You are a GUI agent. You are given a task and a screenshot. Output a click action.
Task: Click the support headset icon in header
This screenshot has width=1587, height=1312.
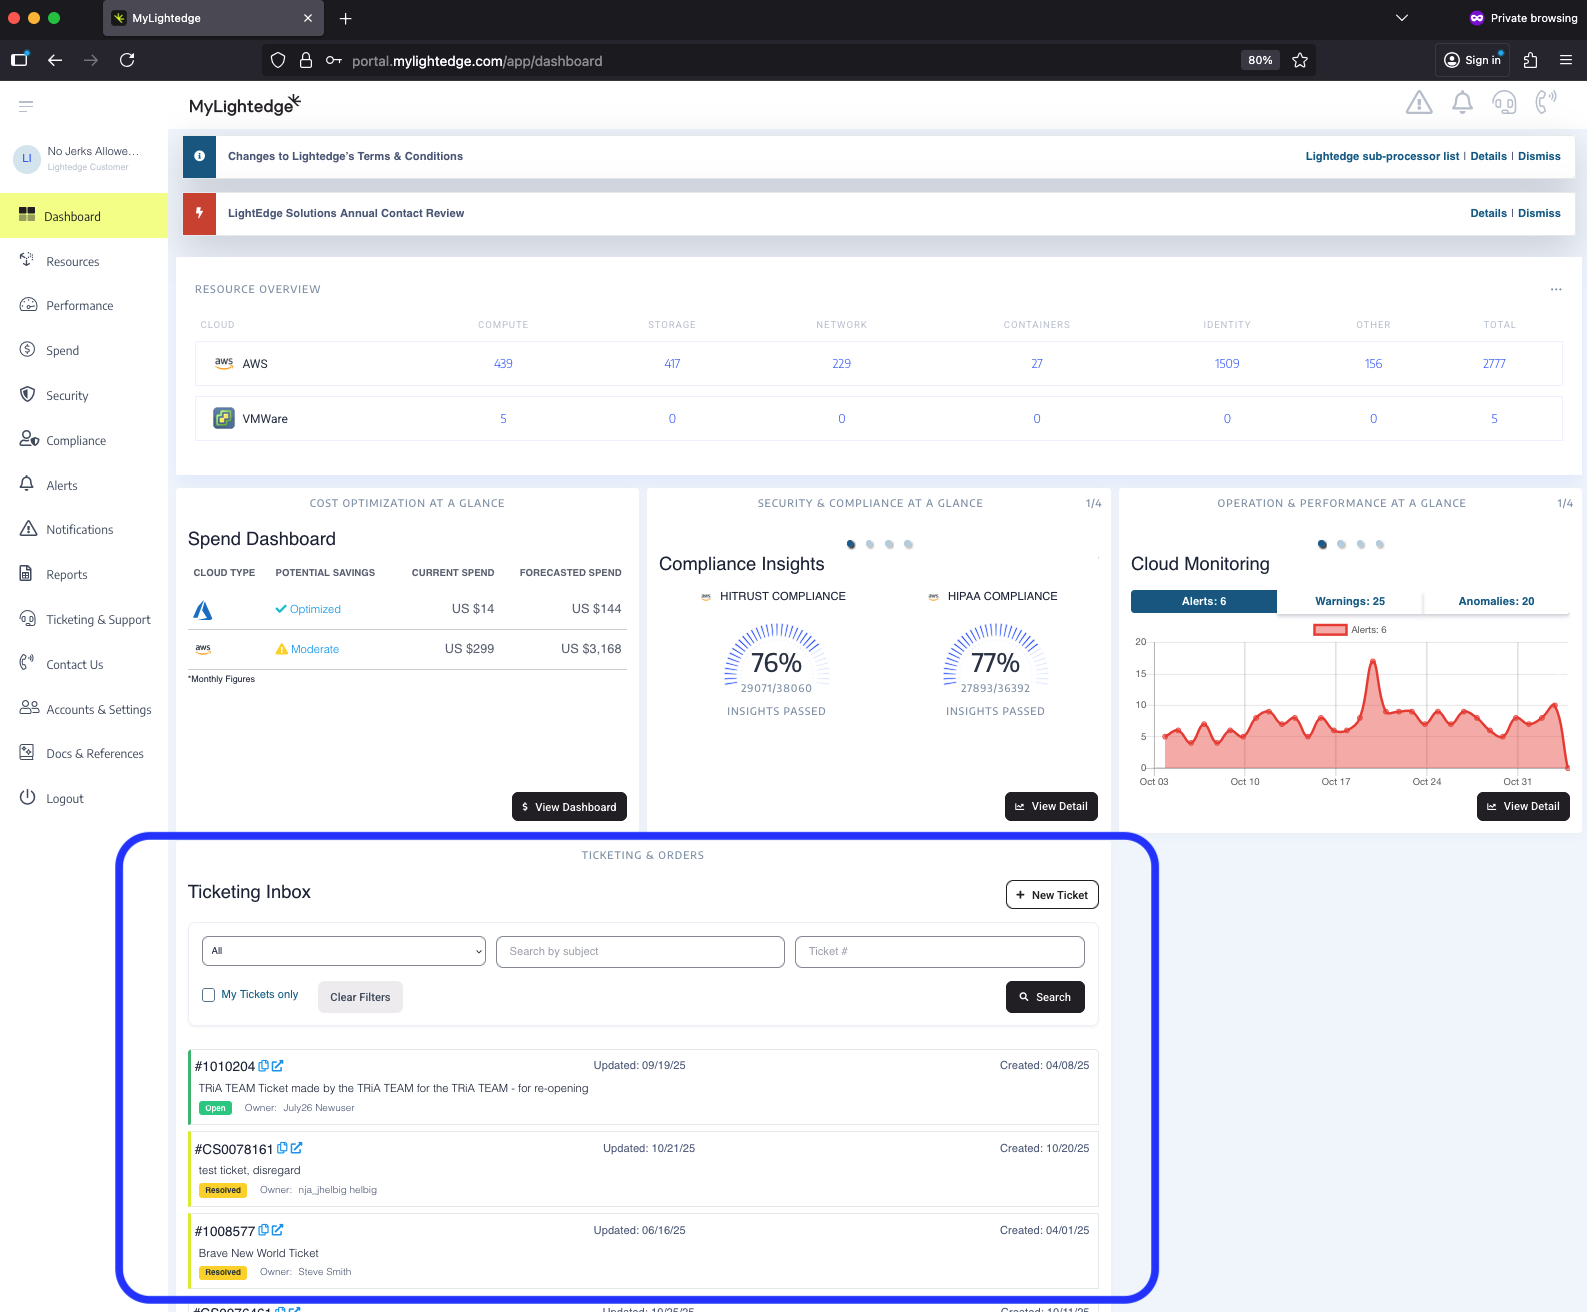coord(1504,103)
